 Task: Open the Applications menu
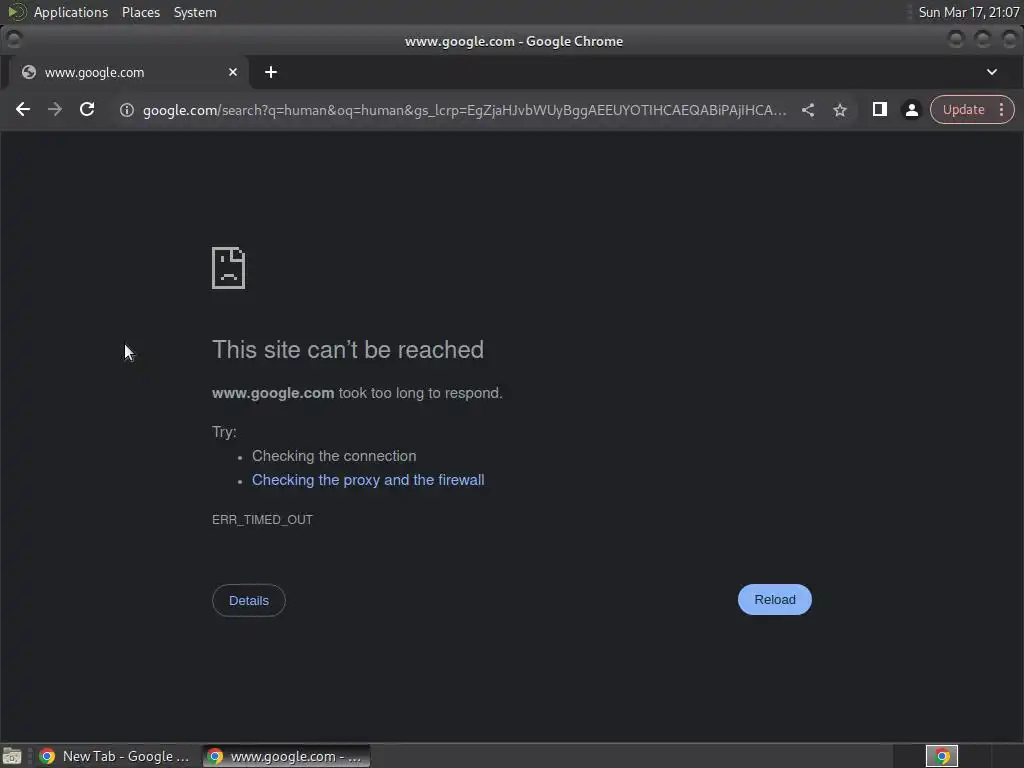(71, 12)
